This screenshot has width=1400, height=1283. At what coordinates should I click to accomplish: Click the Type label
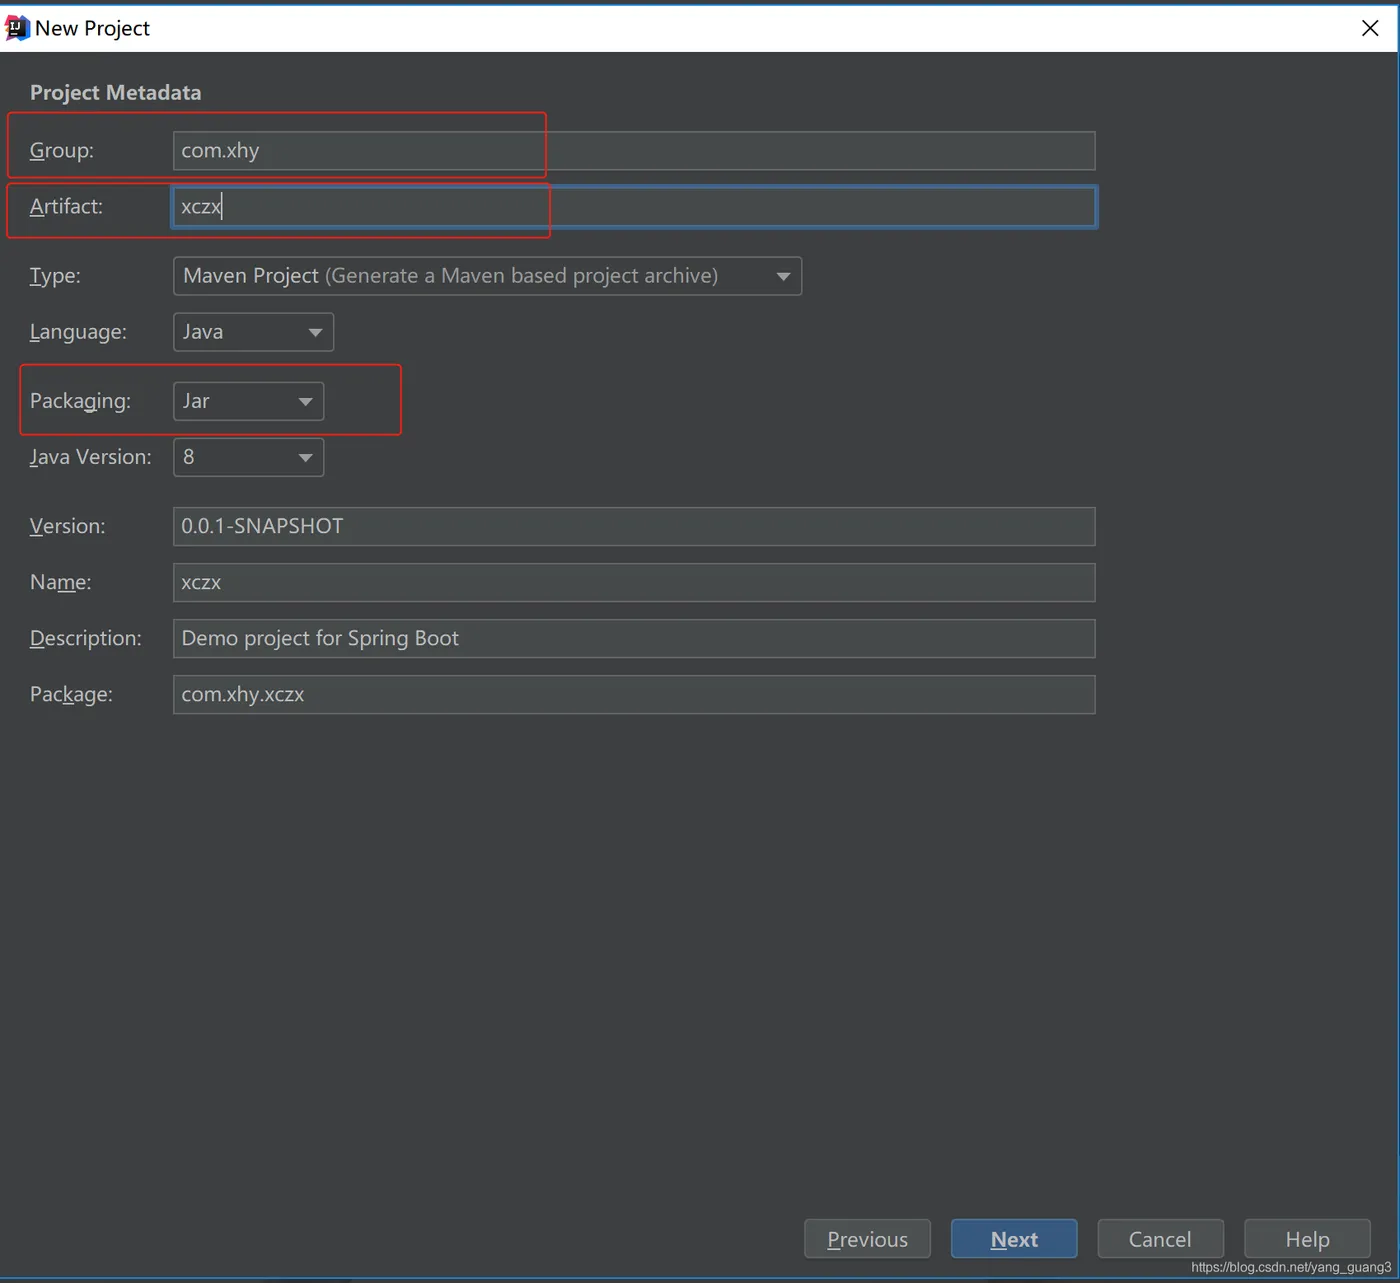coord(55,275)
